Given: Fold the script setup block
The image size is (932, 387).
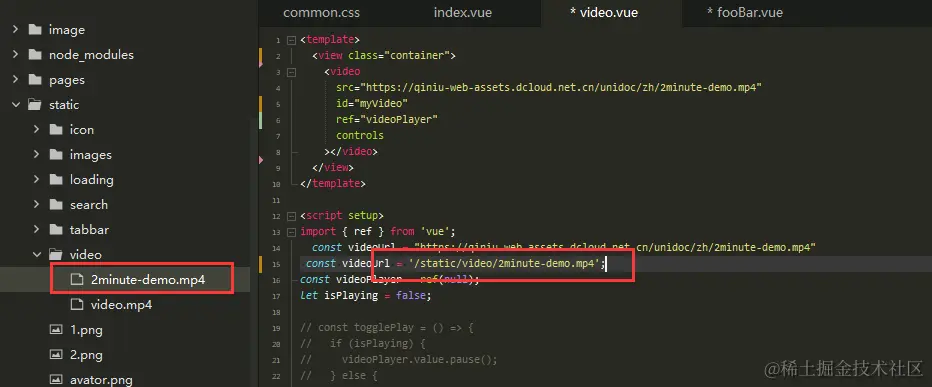Looking at the screenshot, I should tap(291, 216).
